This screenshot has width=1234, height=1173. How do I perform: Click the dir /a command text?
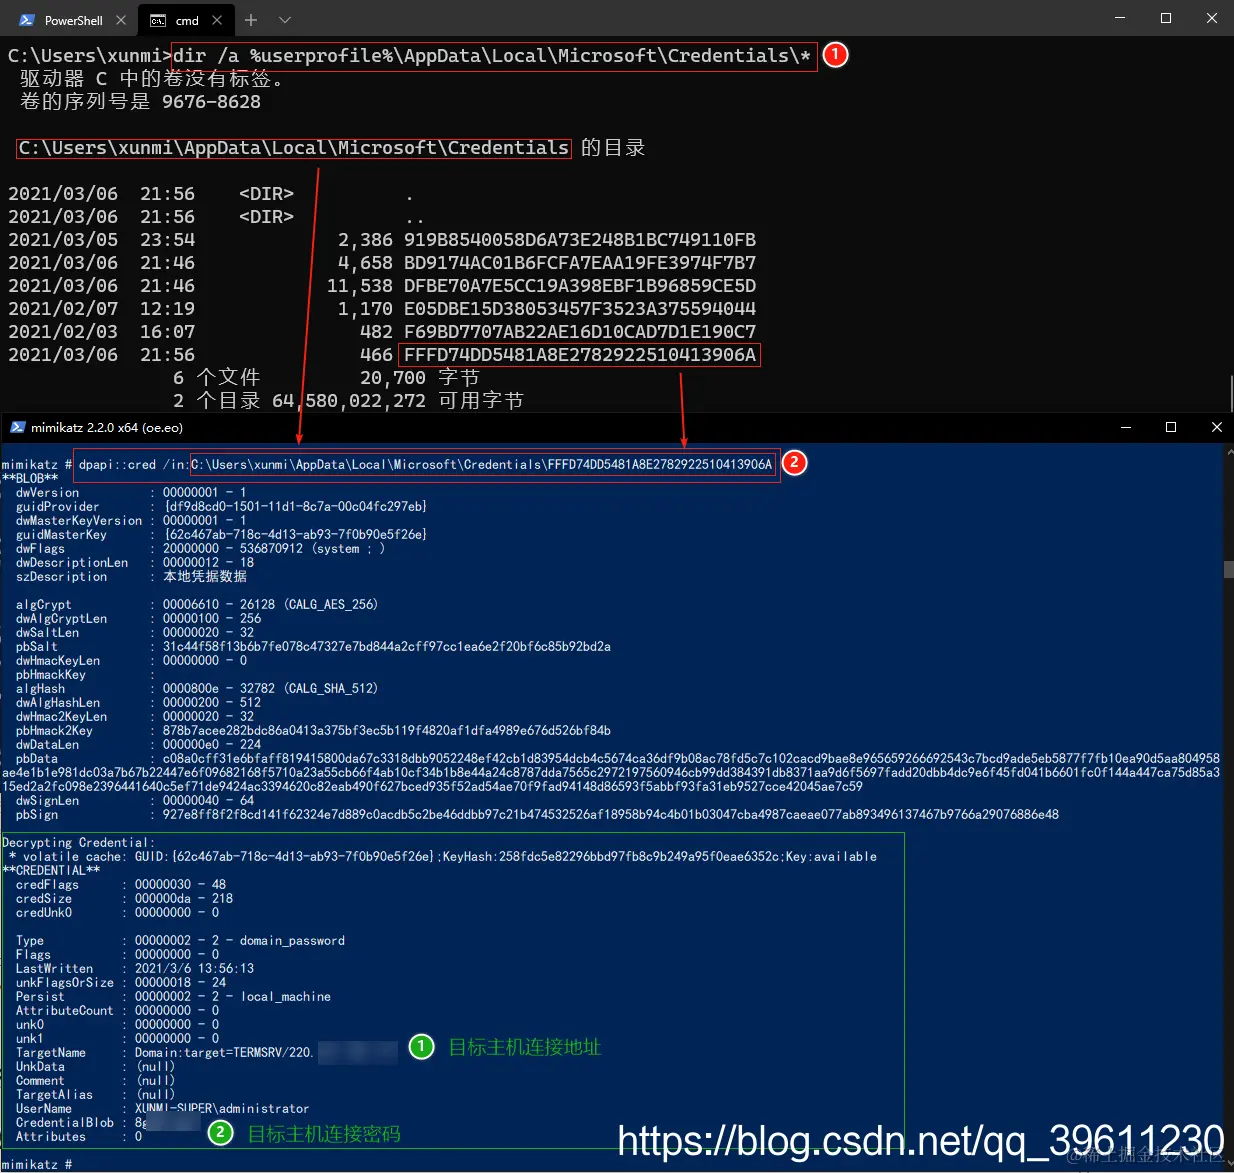(x=493, y=56)
